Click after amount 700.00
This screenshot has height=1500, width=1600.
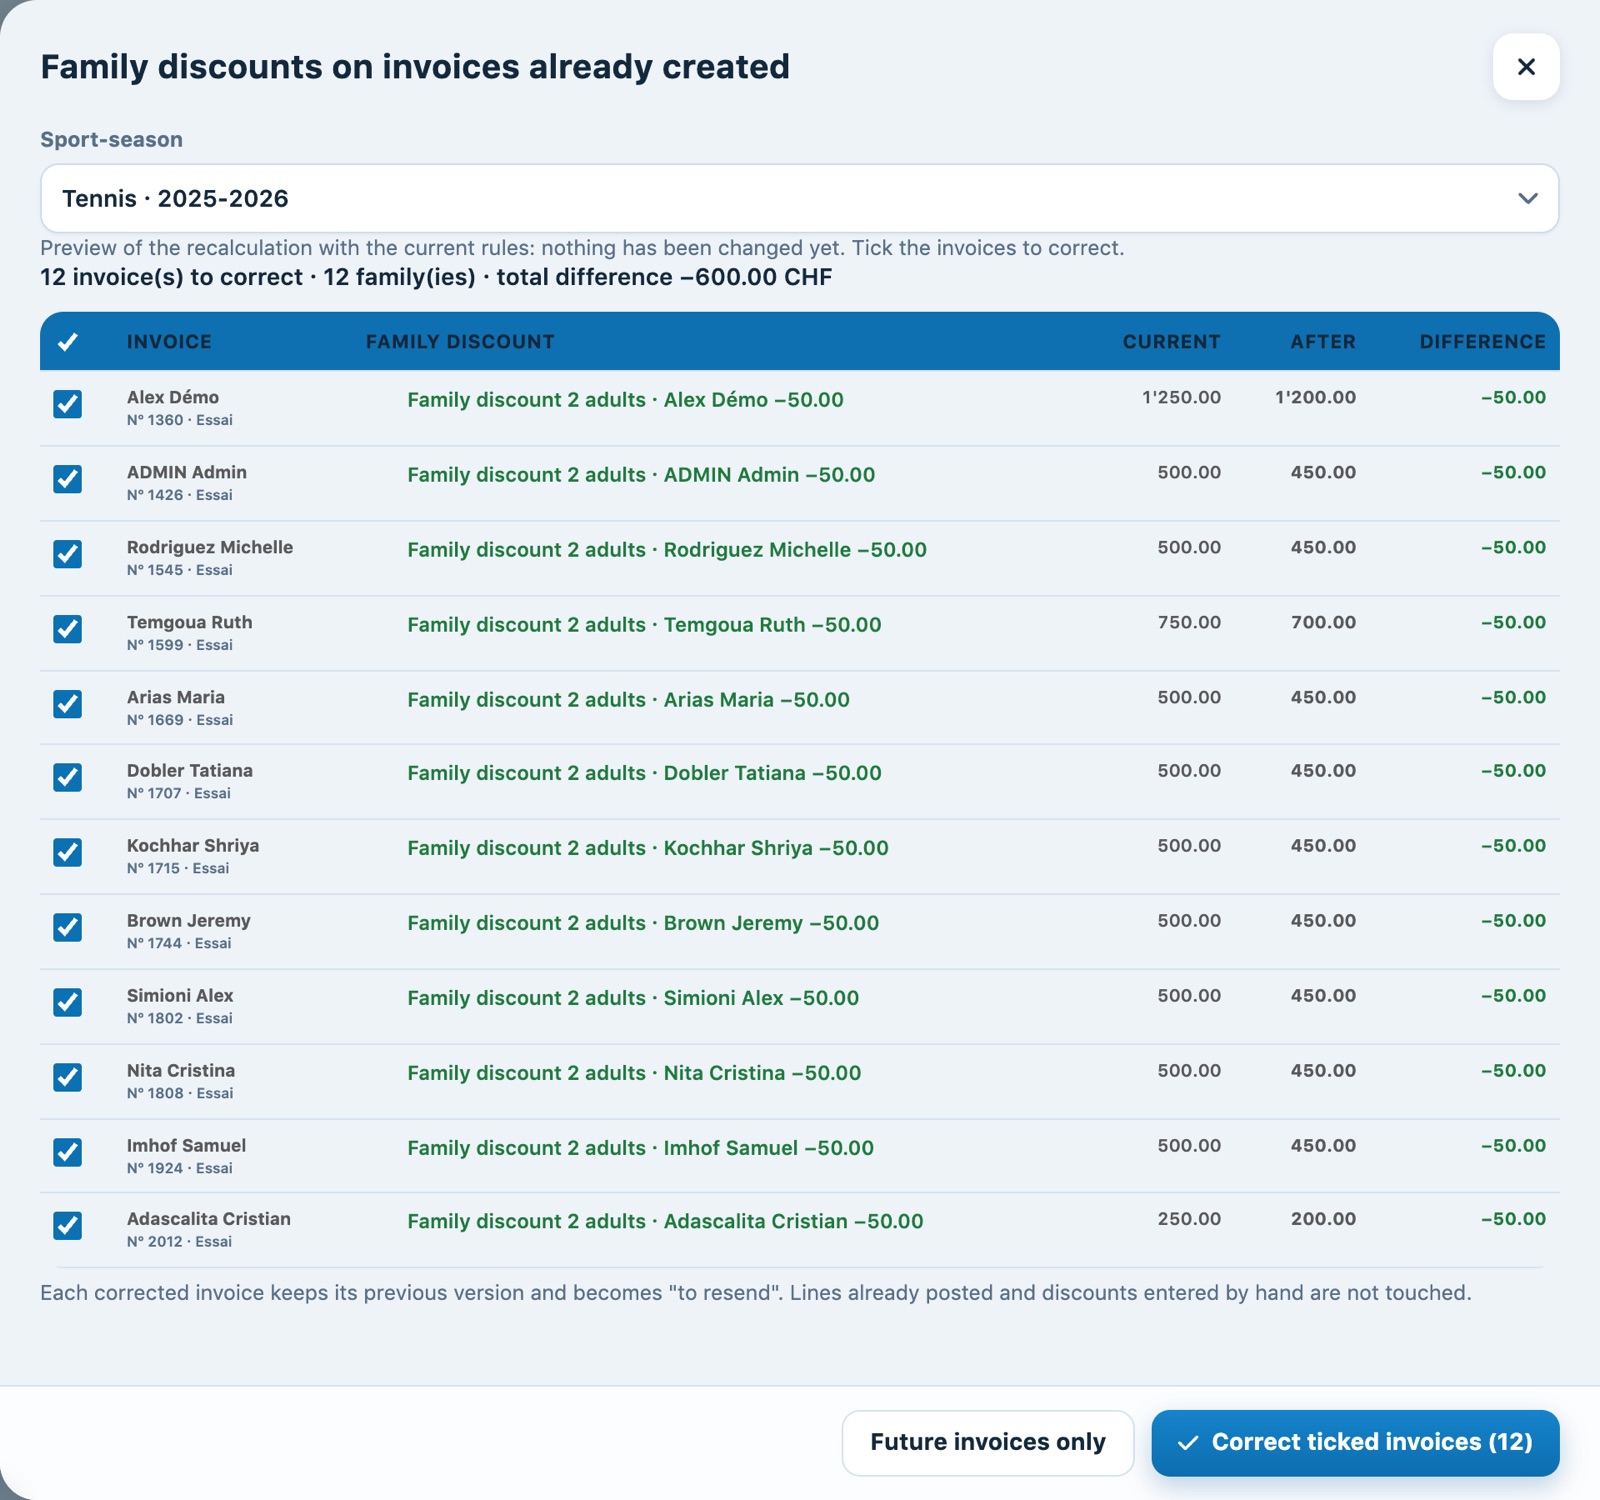(1323, 622)
